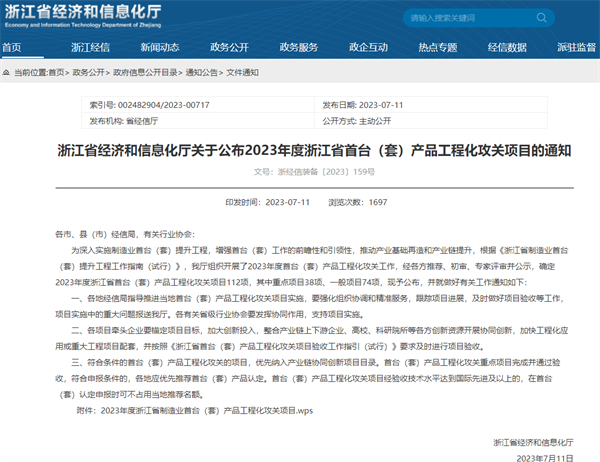Click the breadcrumb location icon

click(7, 73)
